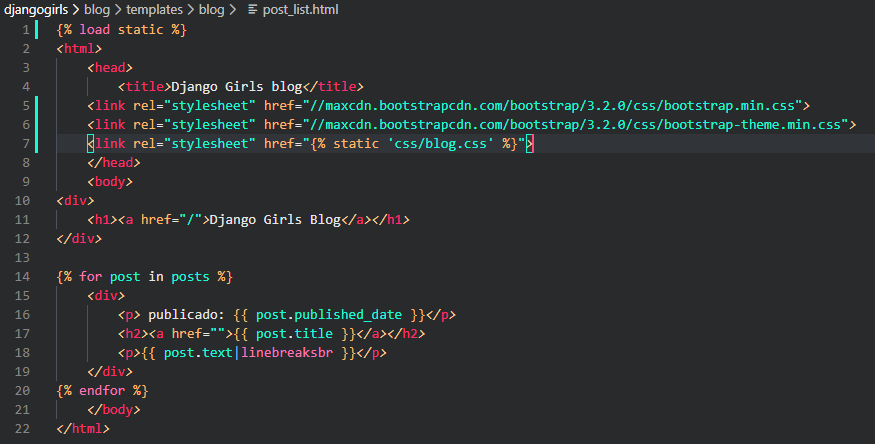Click the post_list.html breadcrumb file name
Viewport: 875px width, 444px height.
[300, 9]
